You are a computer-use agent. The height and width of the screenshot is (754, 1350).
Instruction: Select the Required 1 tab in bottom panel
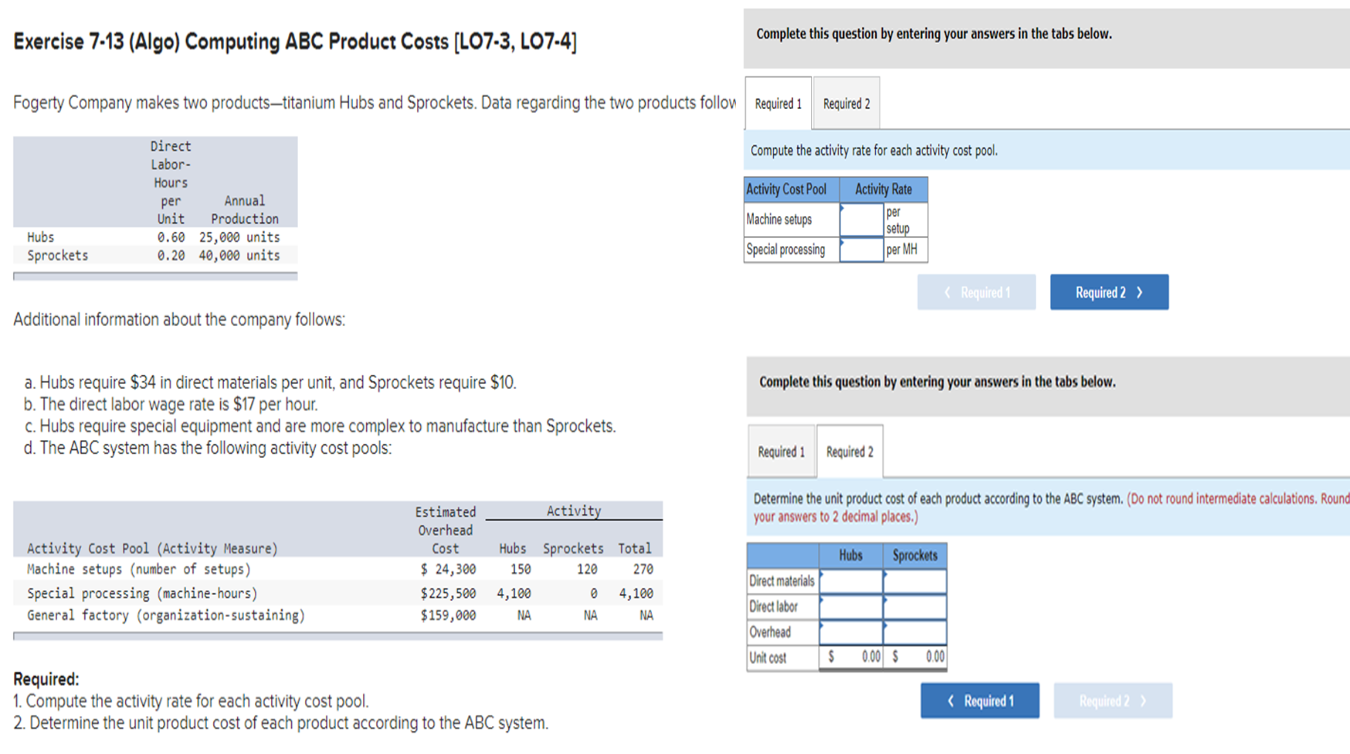pyautogui.click(x=781, y=450)
